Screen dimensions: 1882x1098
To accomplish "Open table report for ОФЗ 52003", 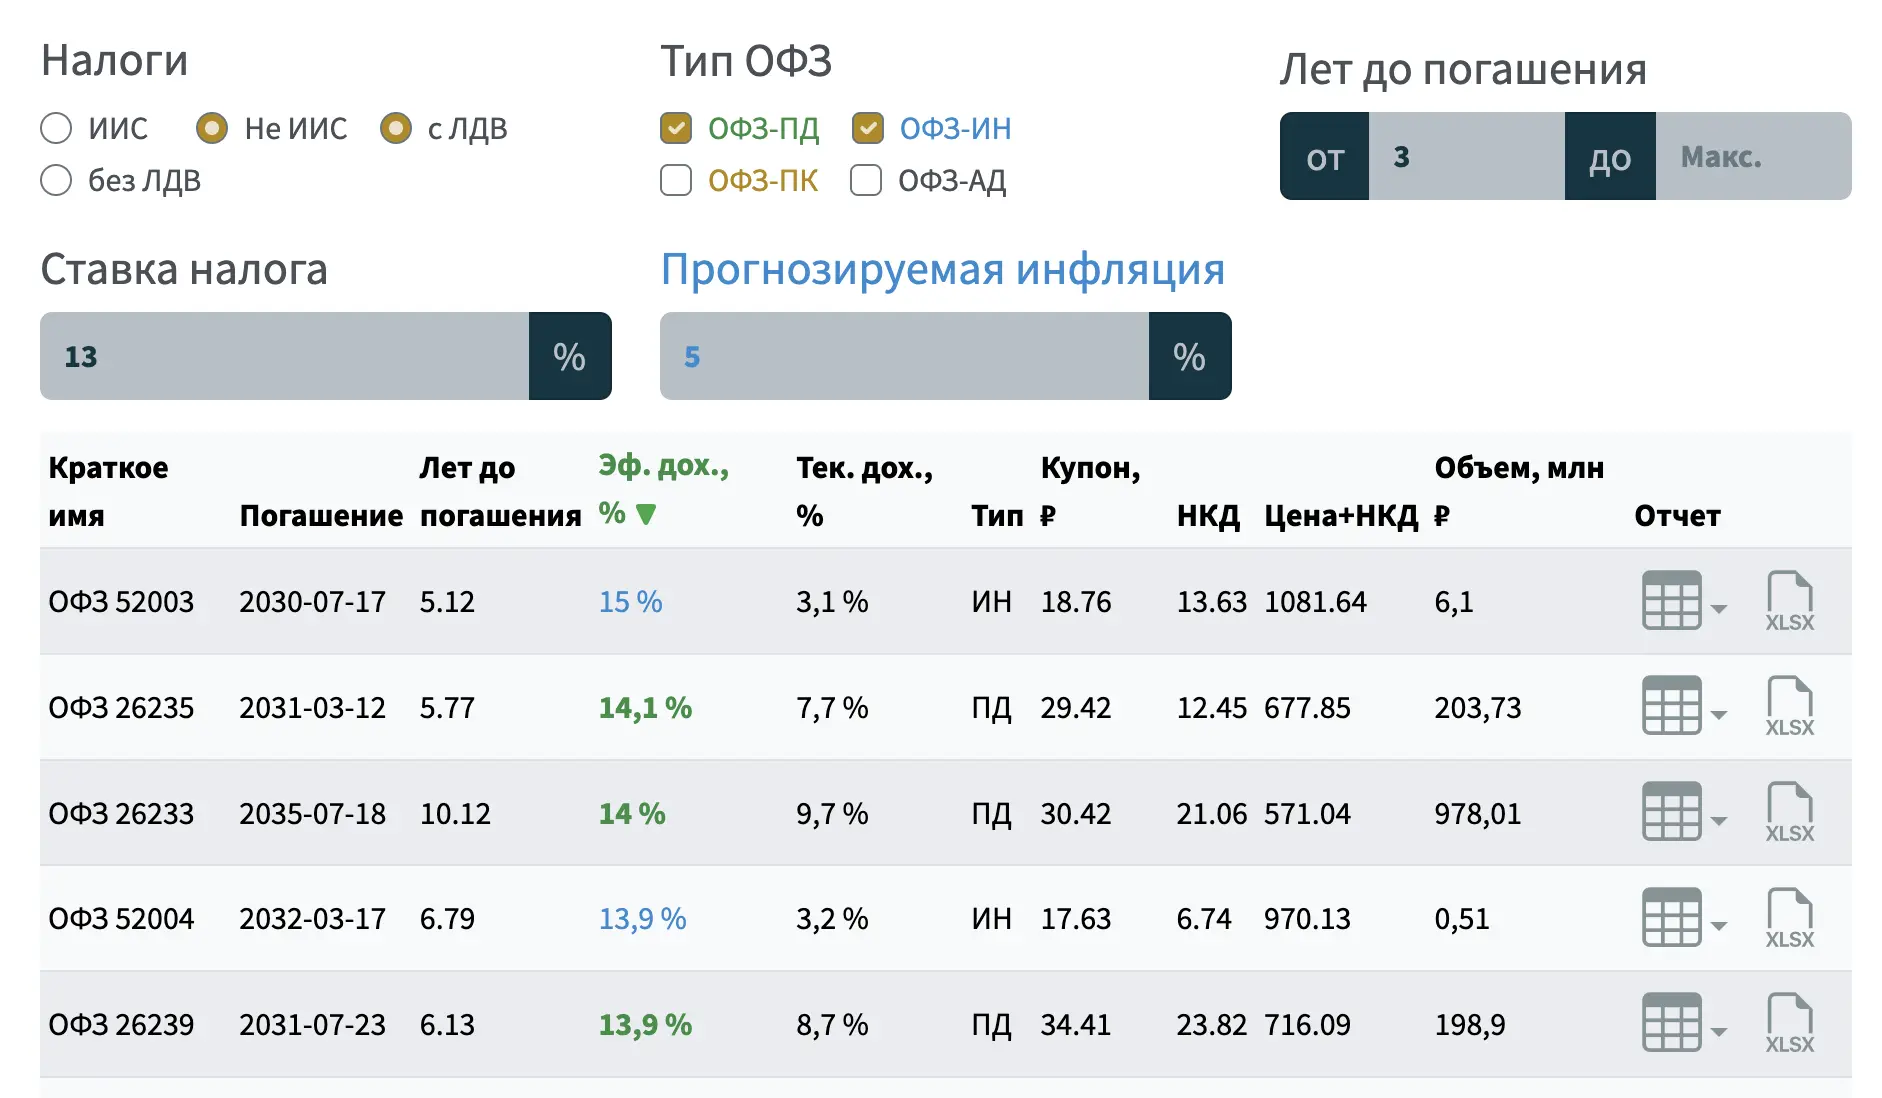I will [1671, 601].
